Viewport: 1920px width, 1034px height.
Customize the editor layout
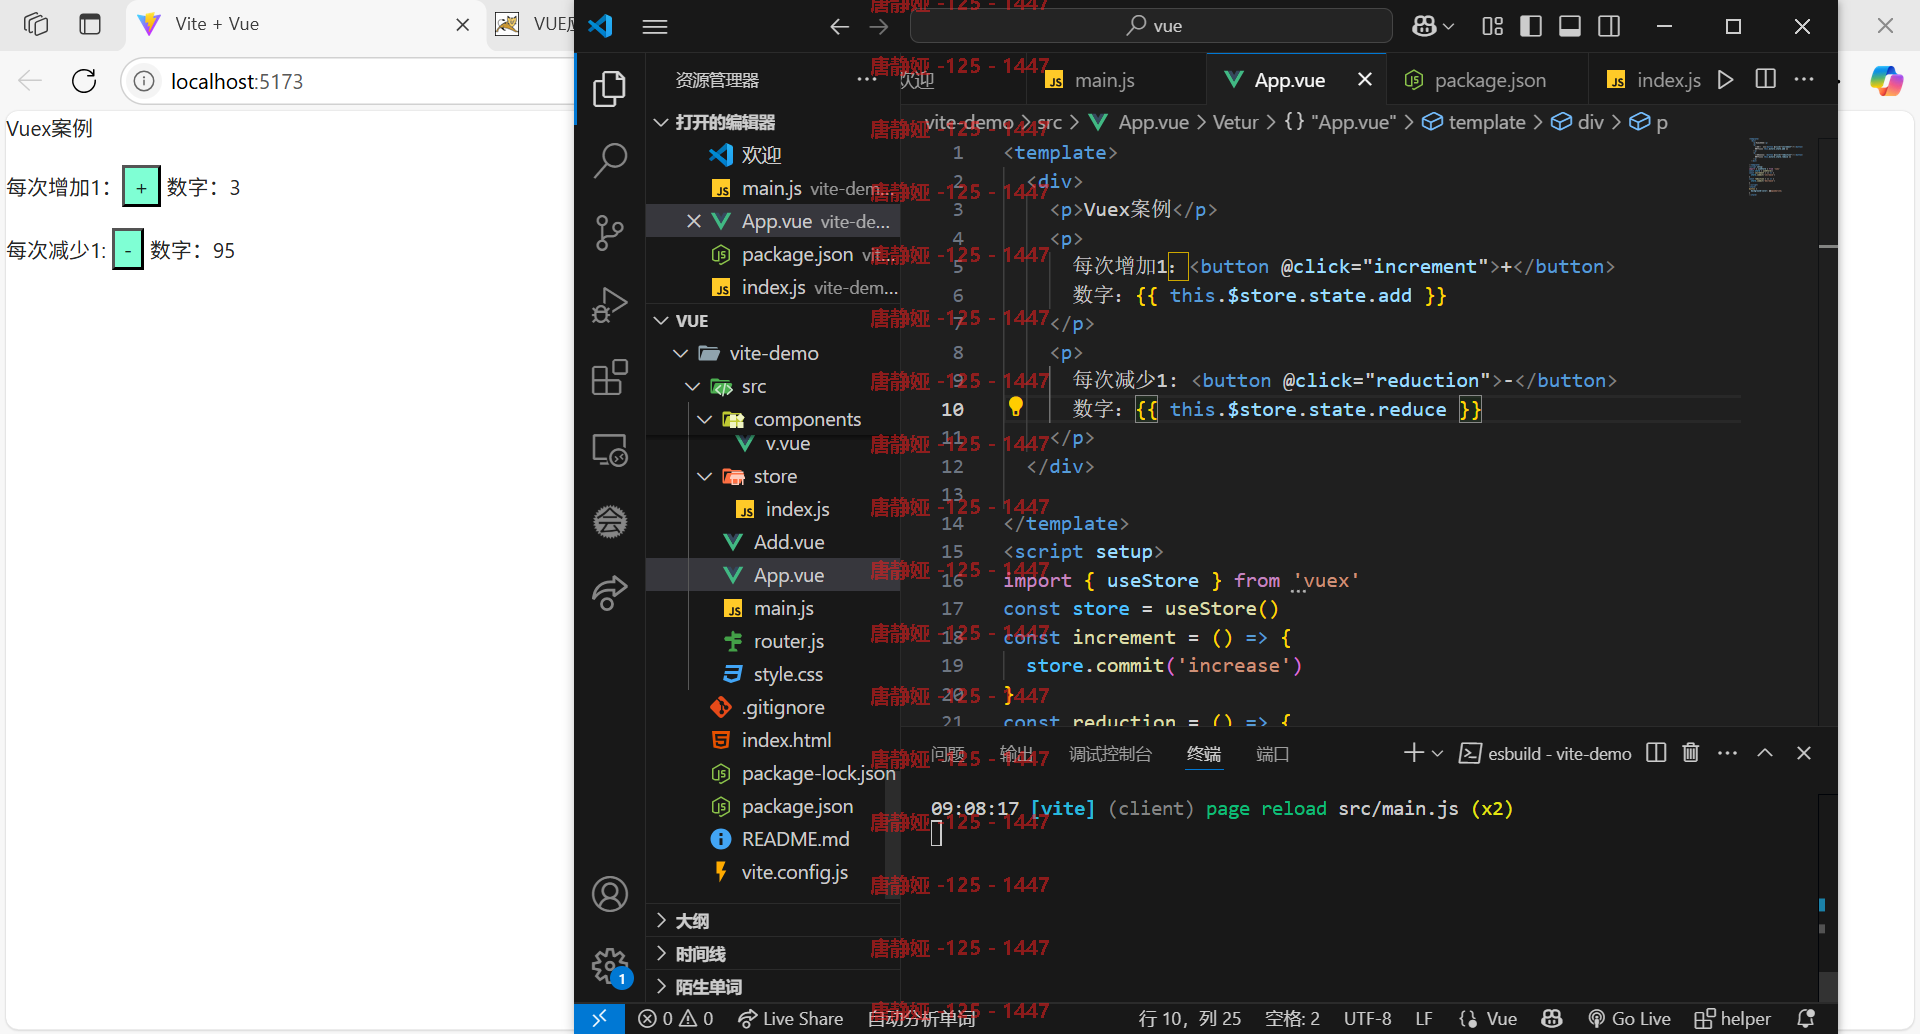(1492, 26)
